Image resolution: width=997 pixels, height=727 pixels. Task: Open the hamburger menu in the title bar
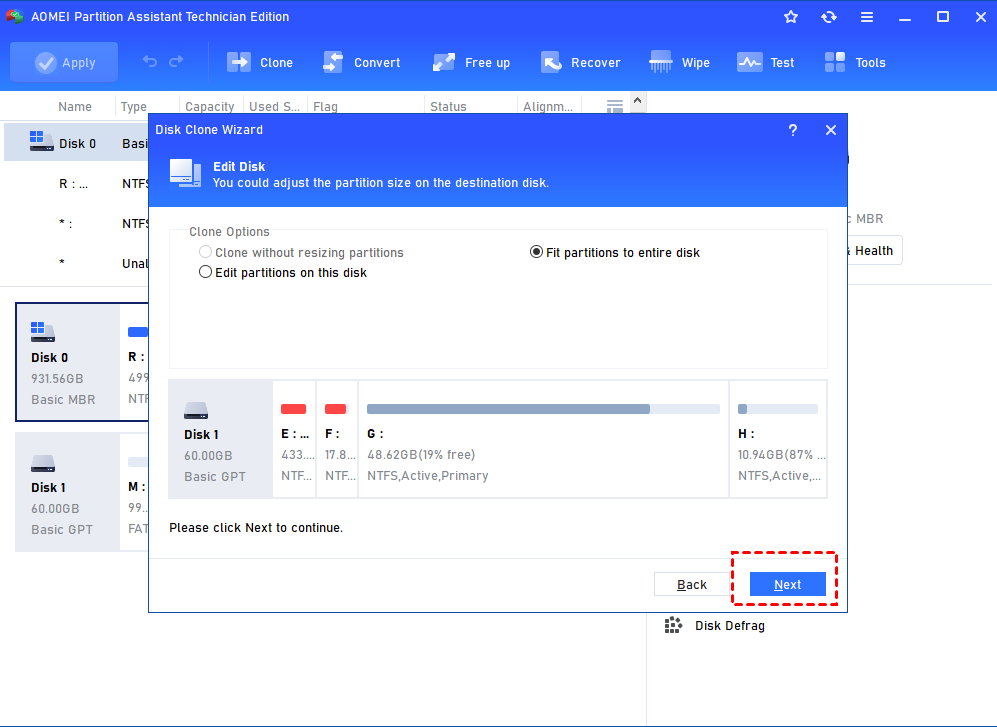pyautogui.click(x=866, y=16)
